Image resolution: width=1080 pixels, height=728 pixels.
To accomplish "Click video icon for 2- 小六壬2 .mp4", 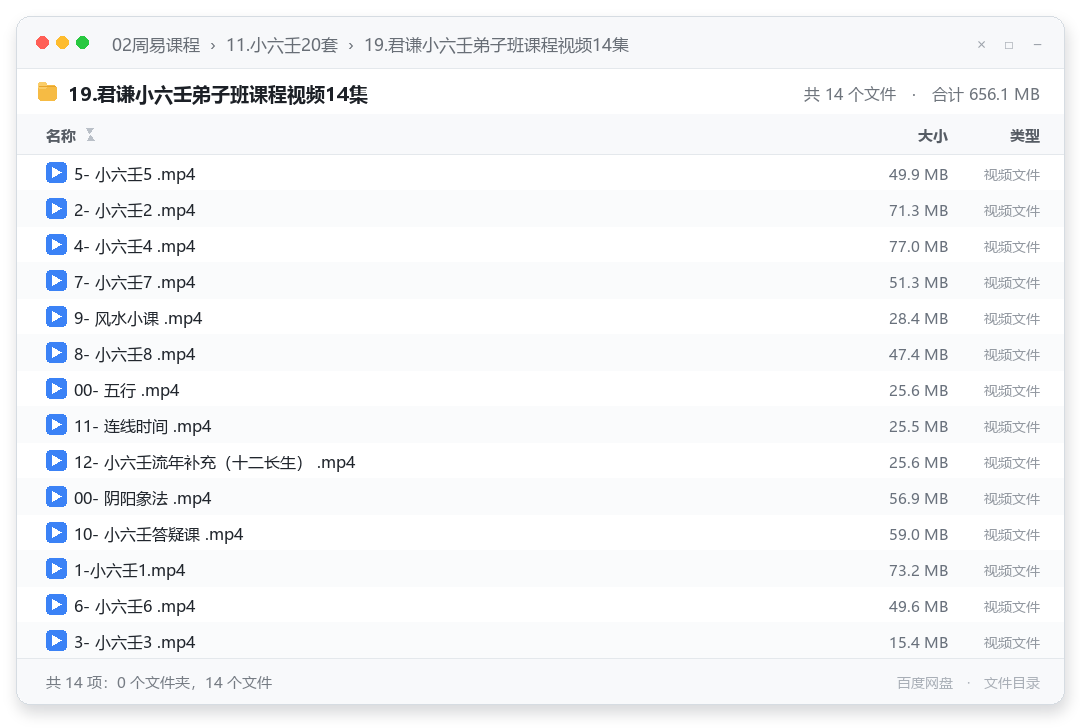I will pos(56,209).
